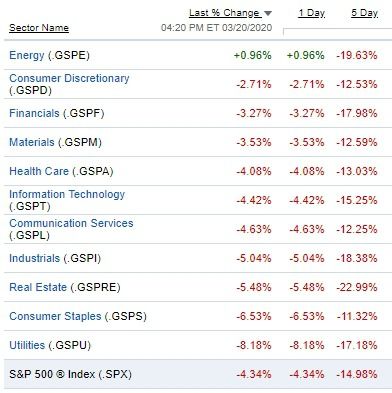The height and width of the screenshot is (393, 392).
Task: Select the S&P 500 Index row
Action: pyautogui.click(x=198, y=374)
